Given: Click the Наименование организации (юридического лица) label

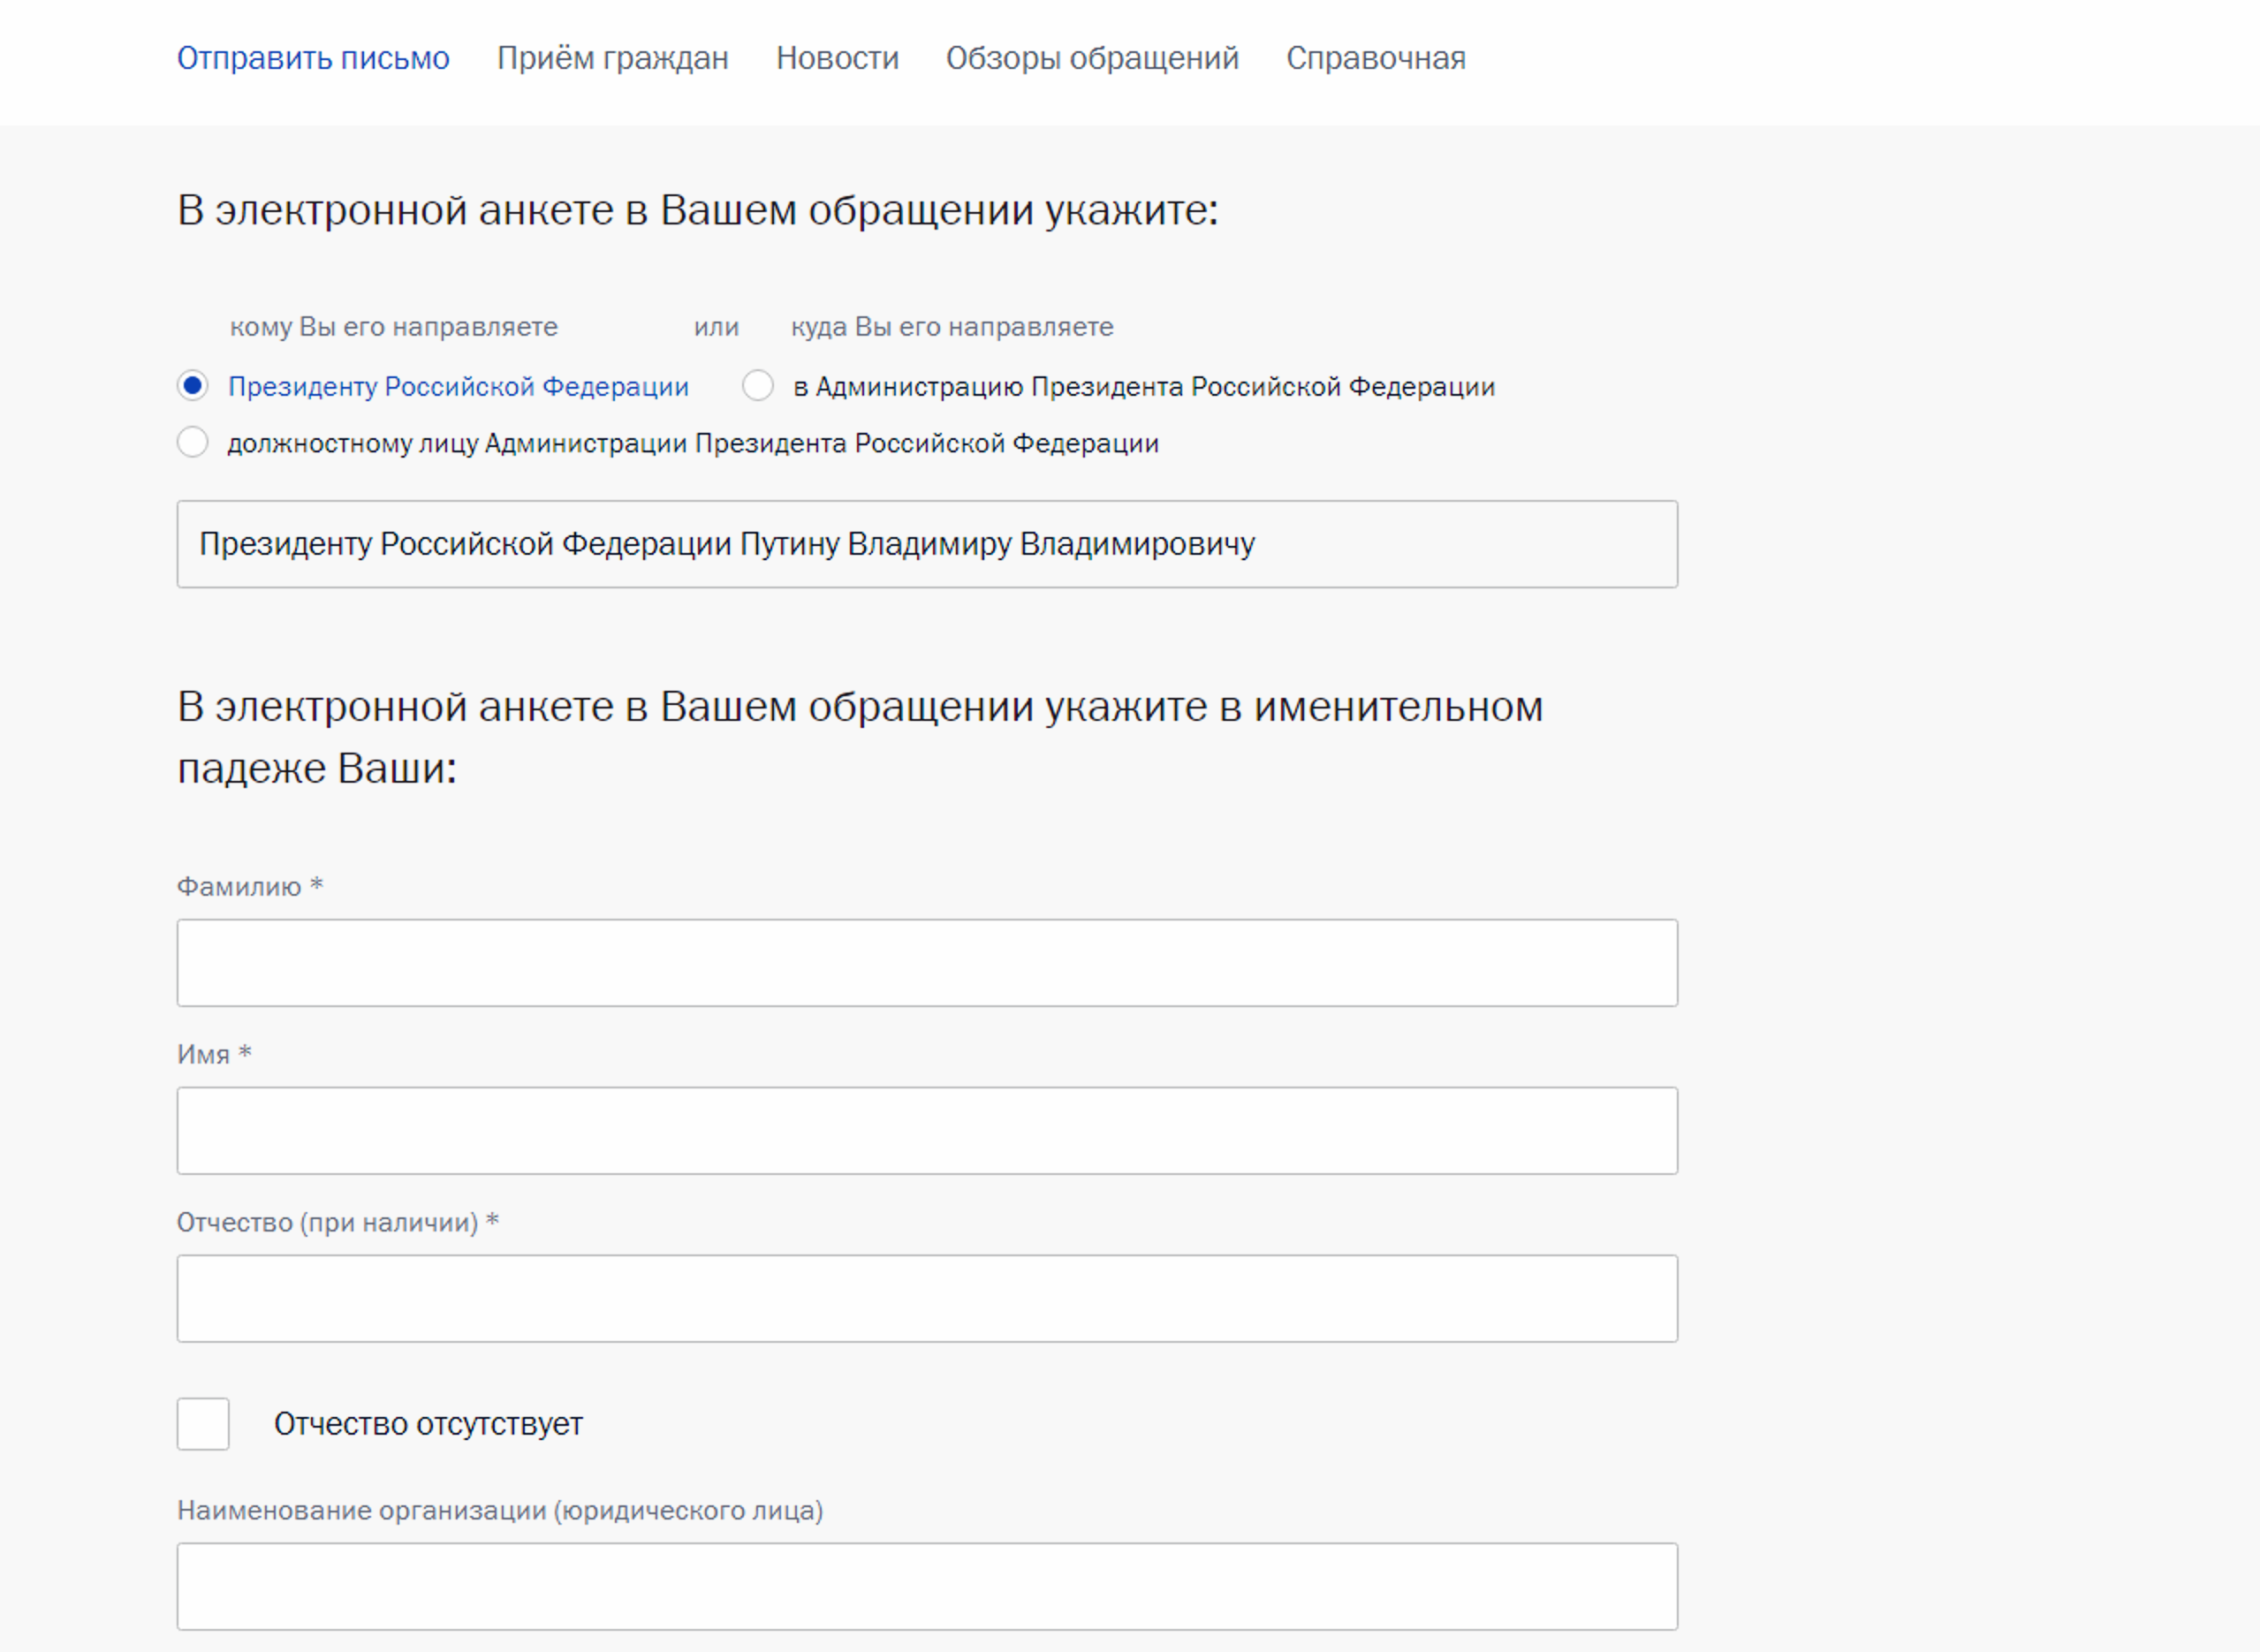Looking at the screenshot, I should [x=500, y=1510].
